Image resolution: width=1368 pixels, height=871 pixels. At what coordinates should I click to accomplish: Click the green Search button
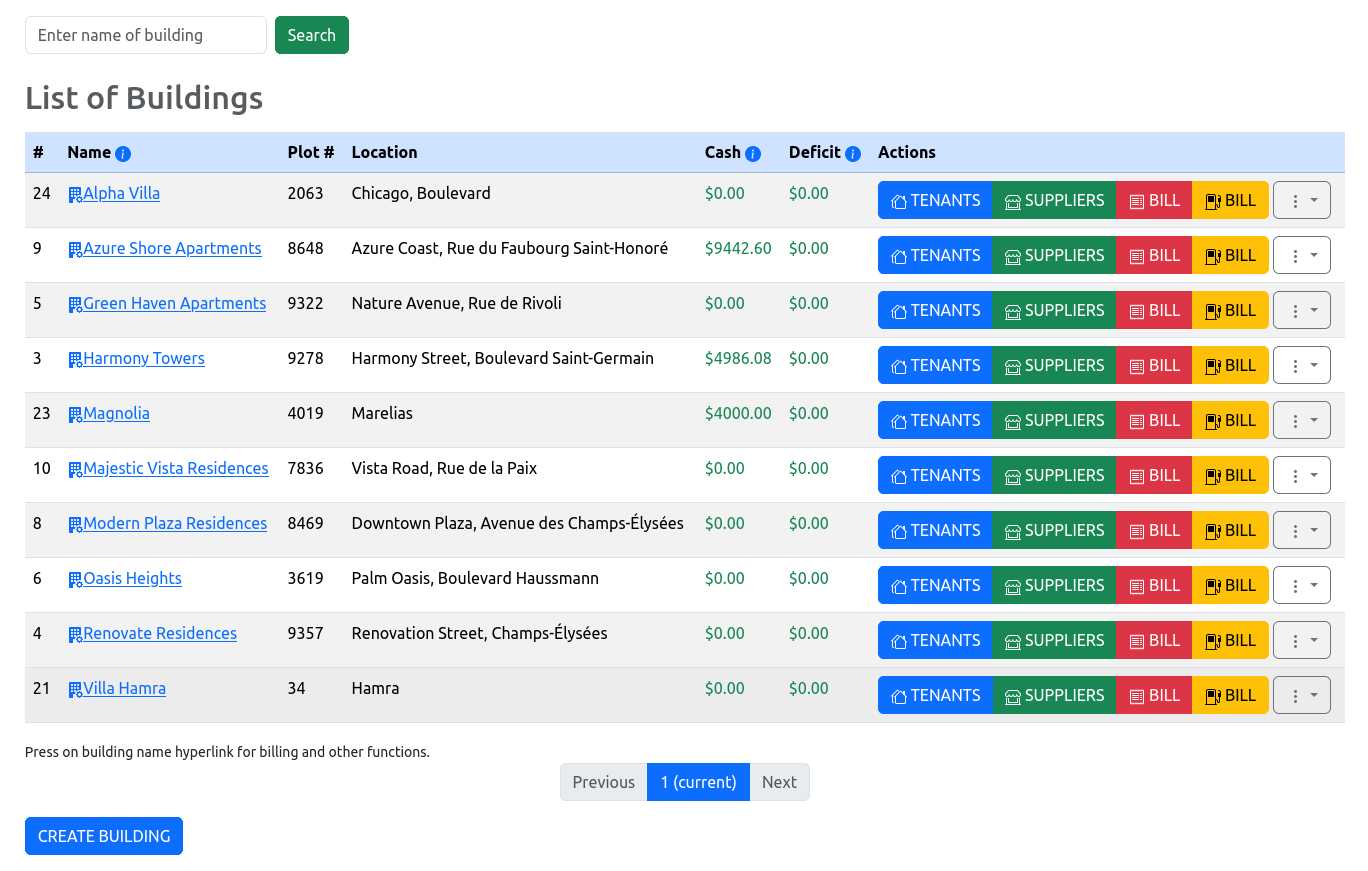312,35
